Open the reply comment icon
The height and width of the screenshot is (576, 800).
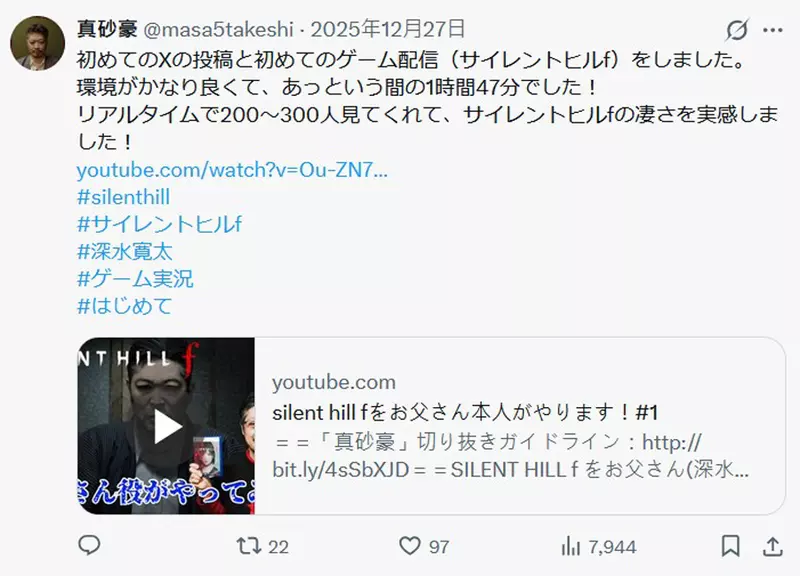pos(89,546)
